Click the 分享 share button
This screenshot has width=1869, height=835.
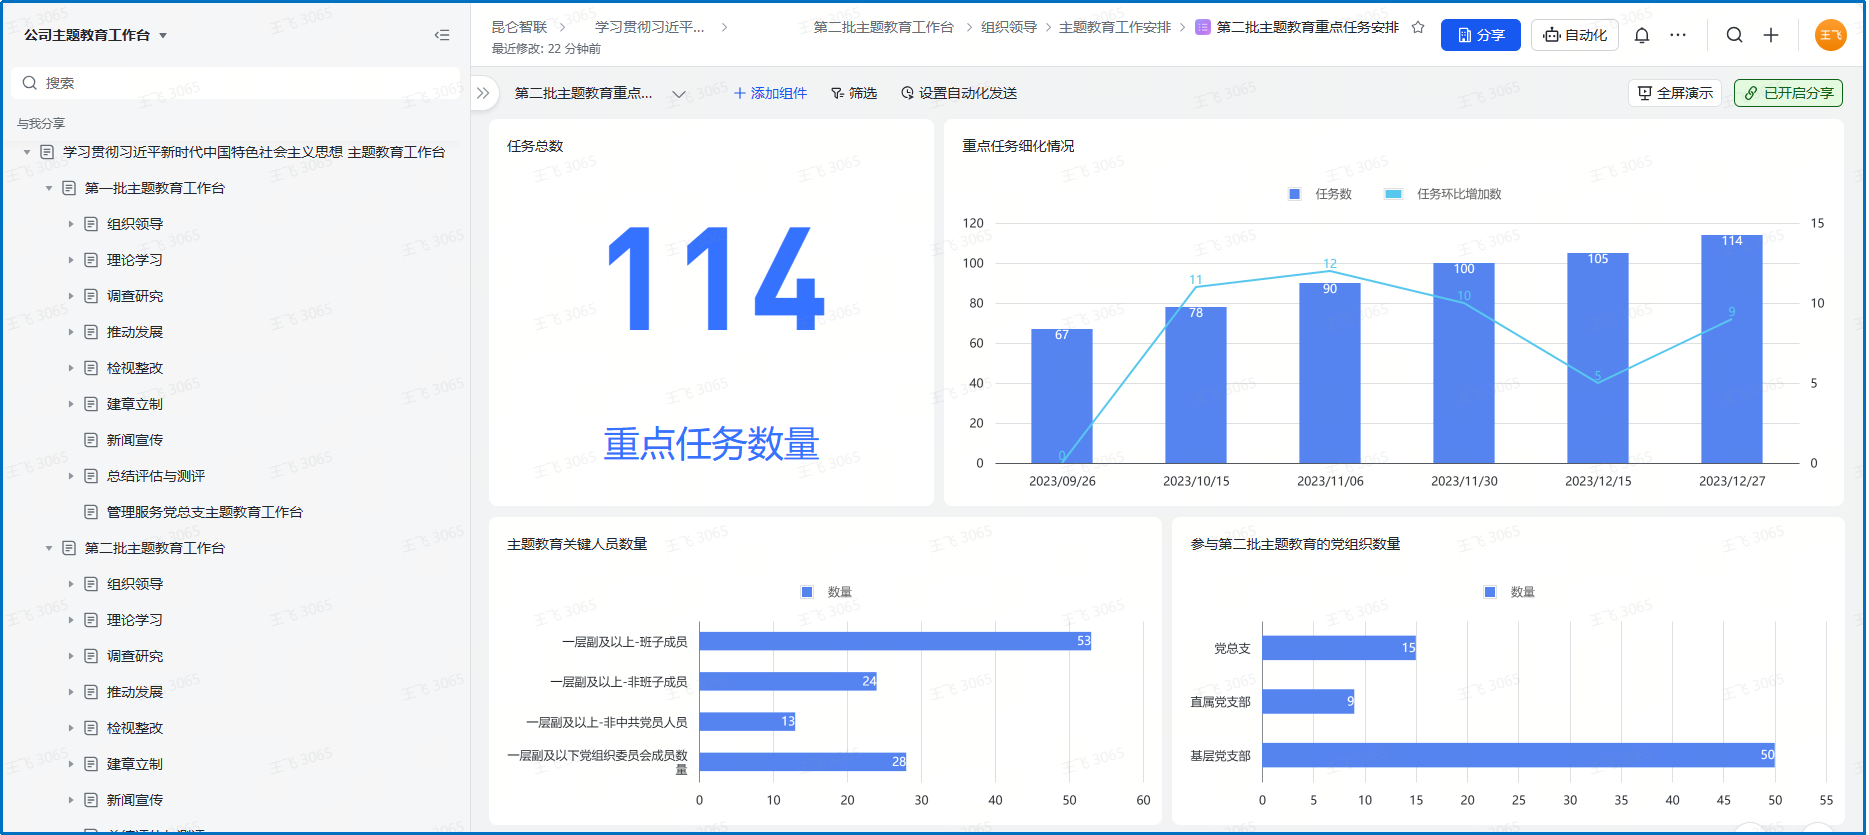(1480, 35)
